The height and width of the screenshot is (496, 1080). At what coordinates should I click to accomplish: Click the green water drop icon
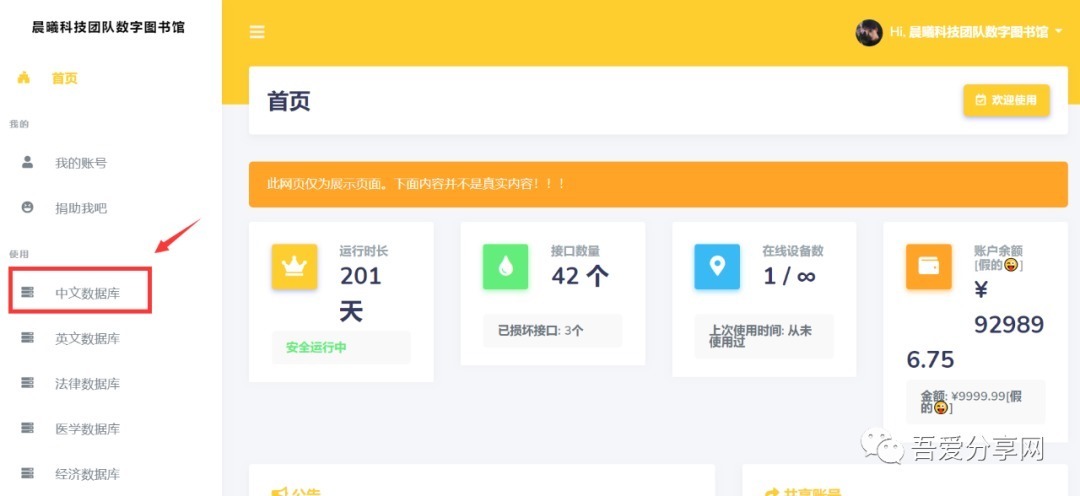pyautogui.click(x=506, y=266)
